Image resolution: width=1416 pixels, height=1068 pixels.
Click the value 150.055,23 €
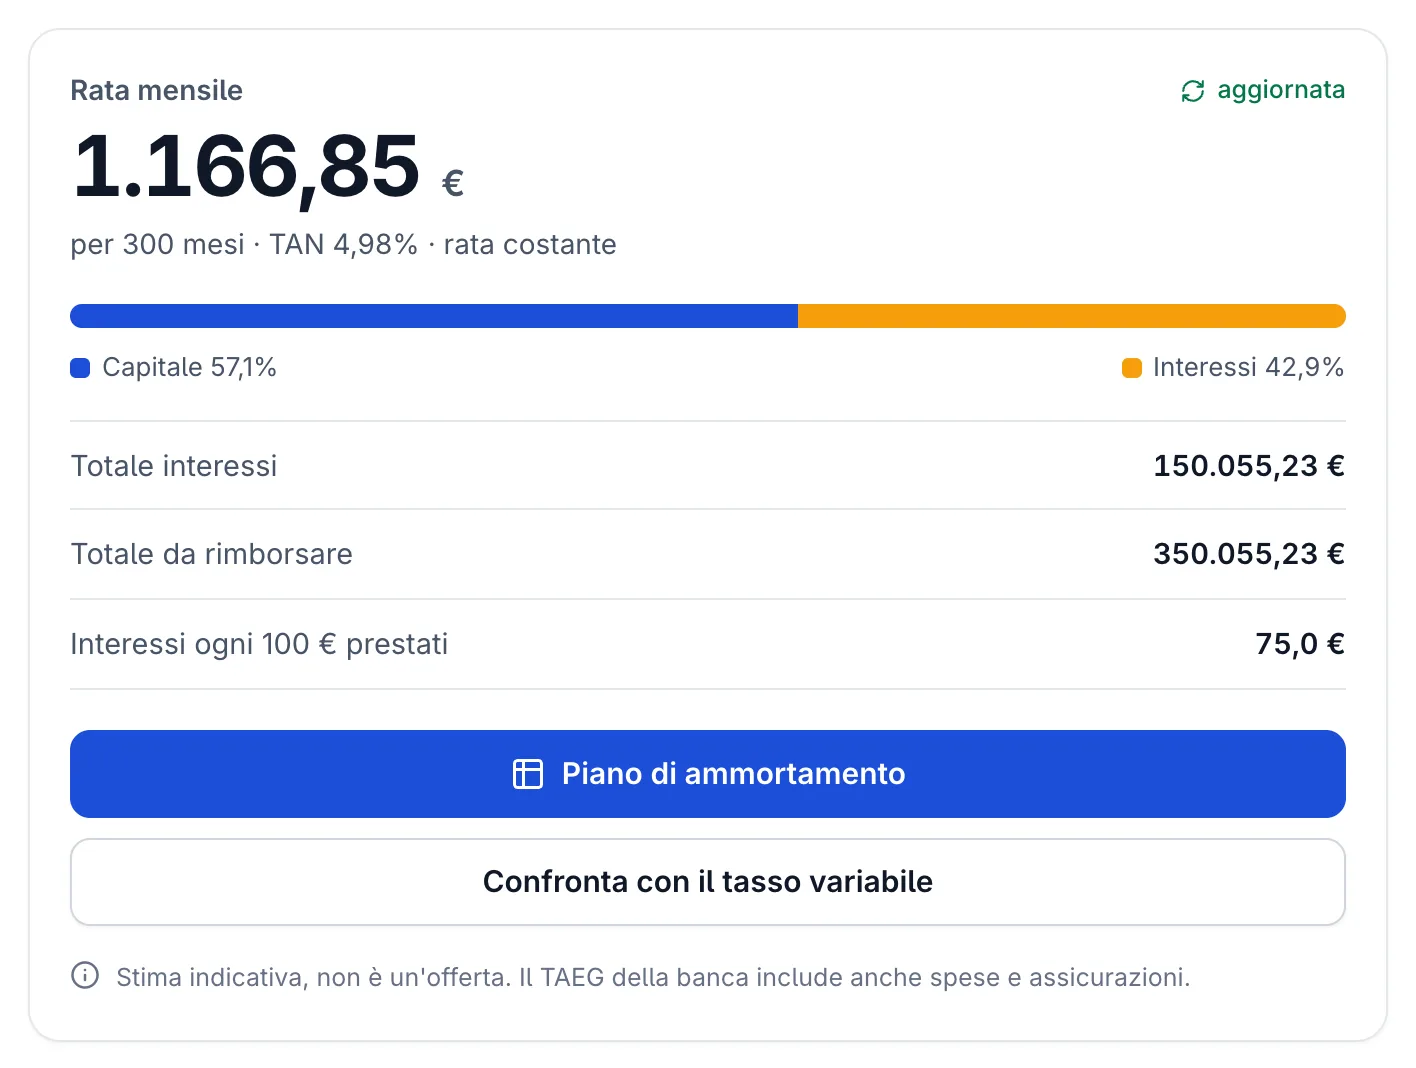(x=1249, y=466)
